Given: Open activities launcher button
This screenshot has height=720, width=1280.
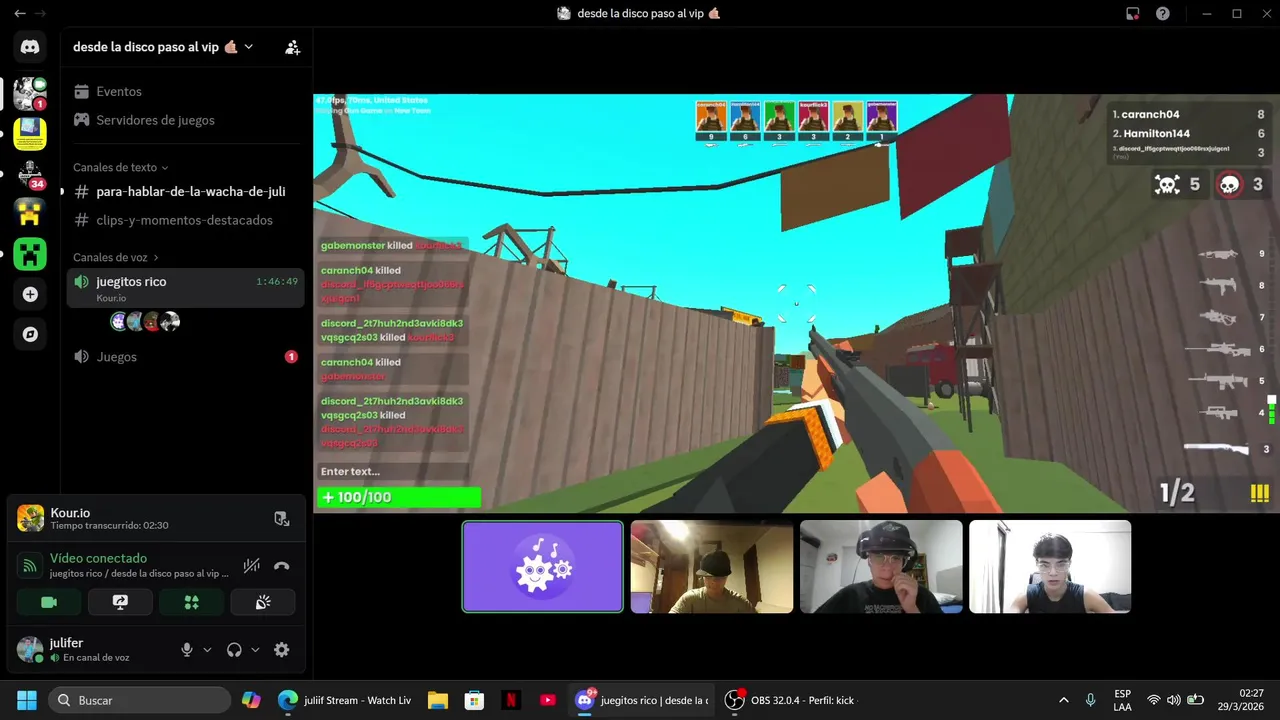Looking at the screenshot, I should pyautogui.click(x=191, y=602).
